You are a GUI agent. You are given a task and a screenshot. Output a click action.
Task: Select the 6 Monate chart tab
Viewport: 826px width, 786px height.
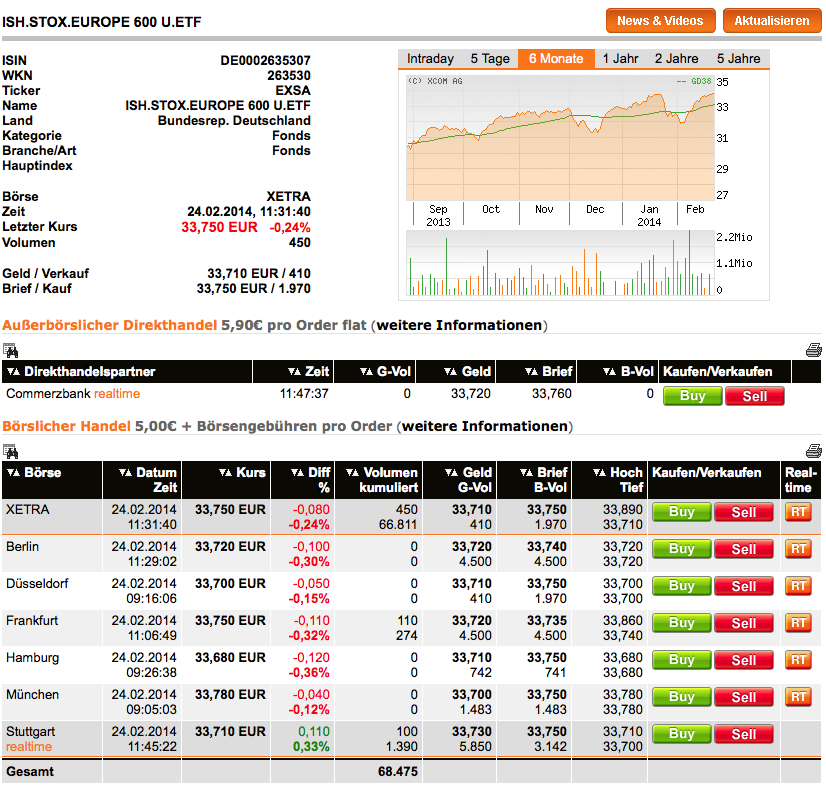pyautogui.click(x=556, y=58)
